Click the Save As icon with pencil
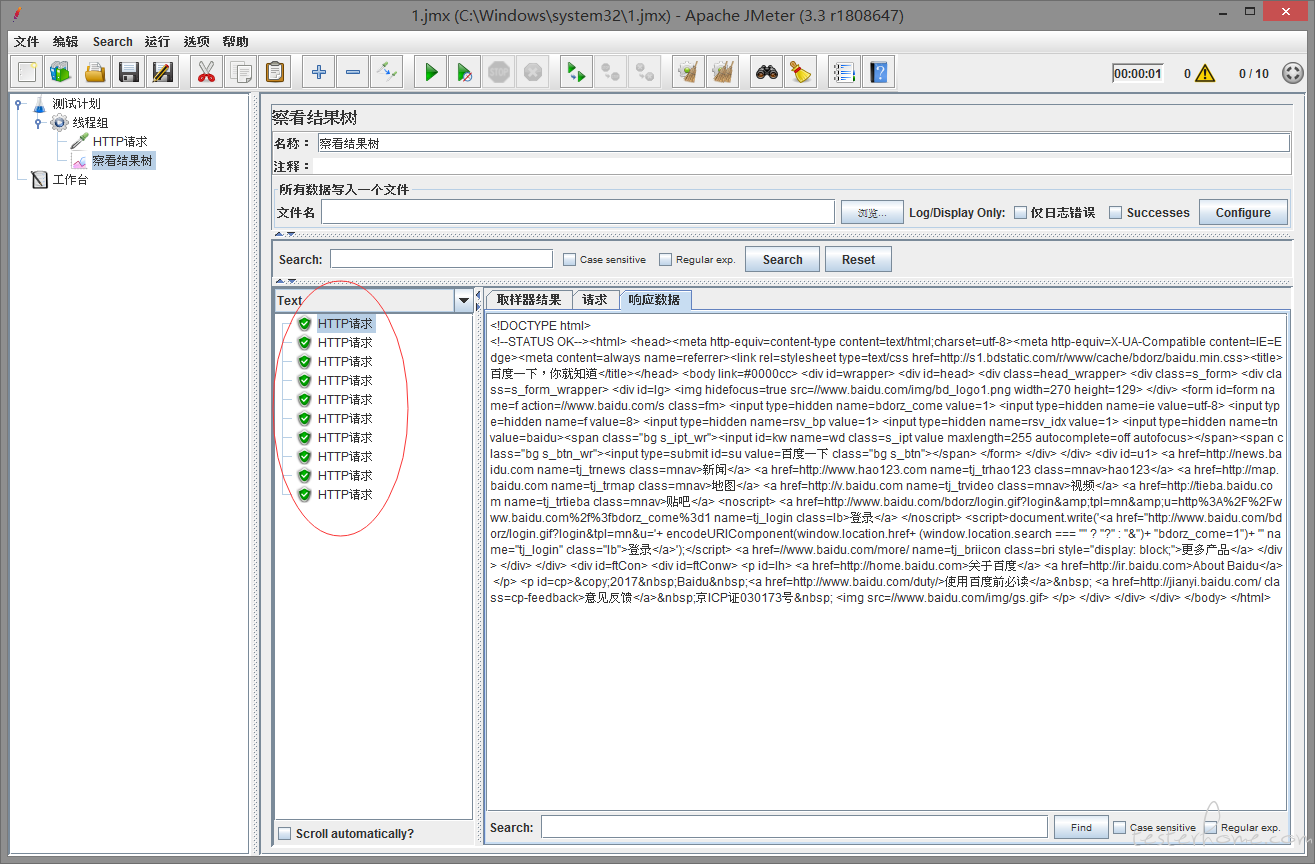The image size is (1315, 864). pyautogui.click(x=162, y=72)
